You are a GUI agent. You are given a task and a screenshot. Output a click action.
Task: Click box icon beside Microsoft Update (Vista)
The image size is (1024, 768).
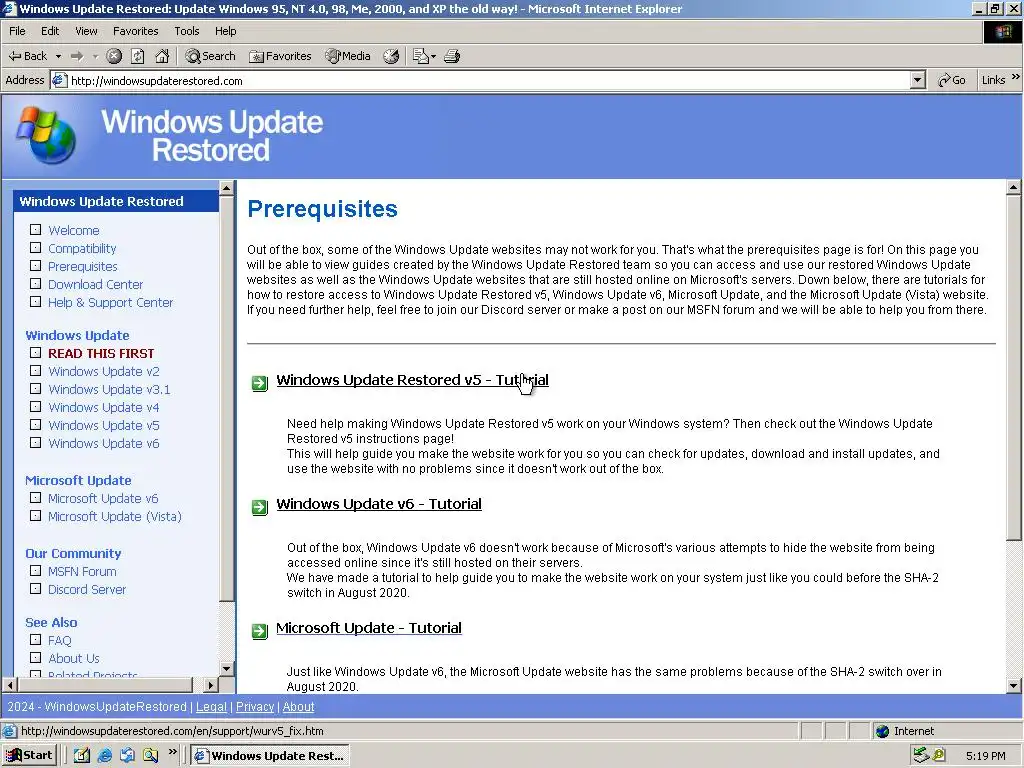tap(35, 515)
